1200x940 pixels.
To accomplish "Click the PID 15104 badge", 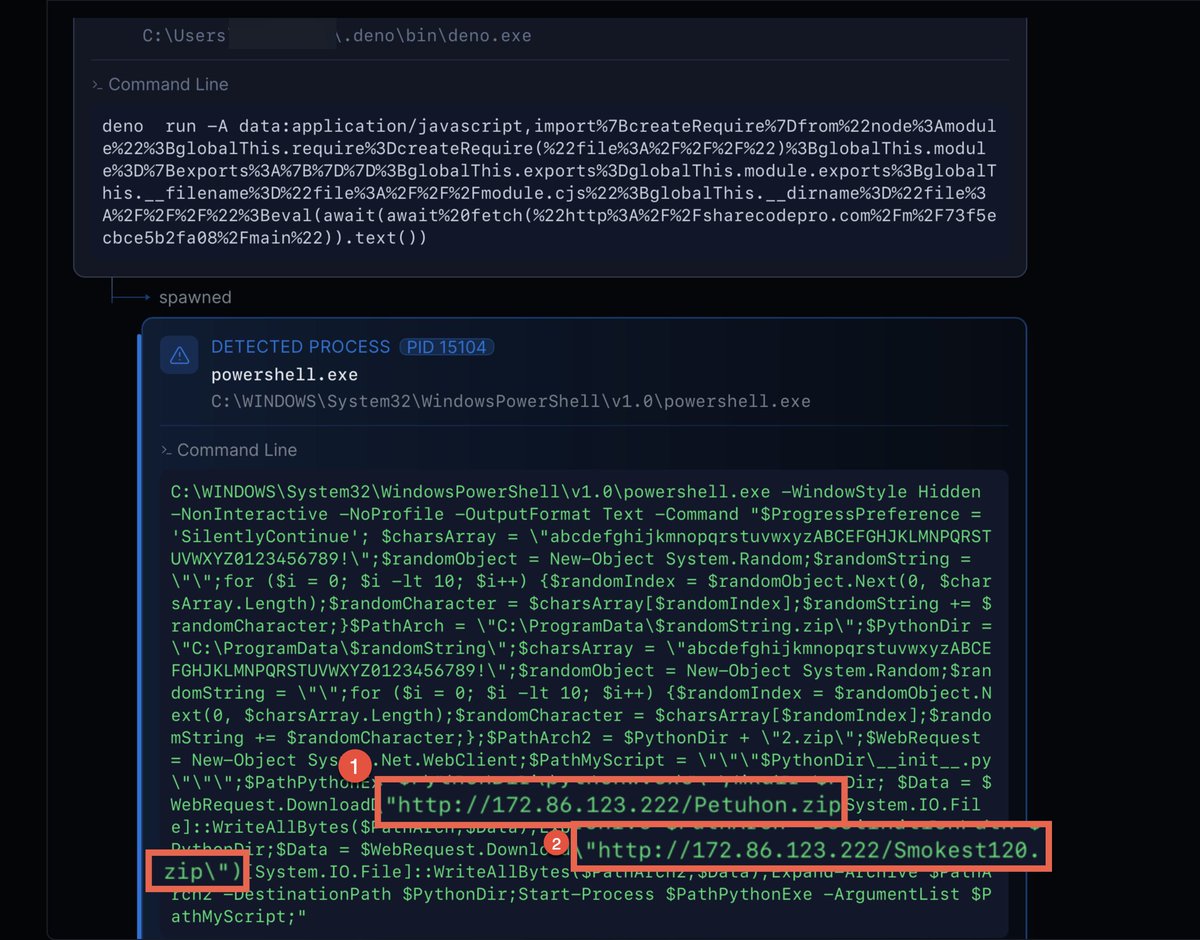I will [x=447, y=347].
